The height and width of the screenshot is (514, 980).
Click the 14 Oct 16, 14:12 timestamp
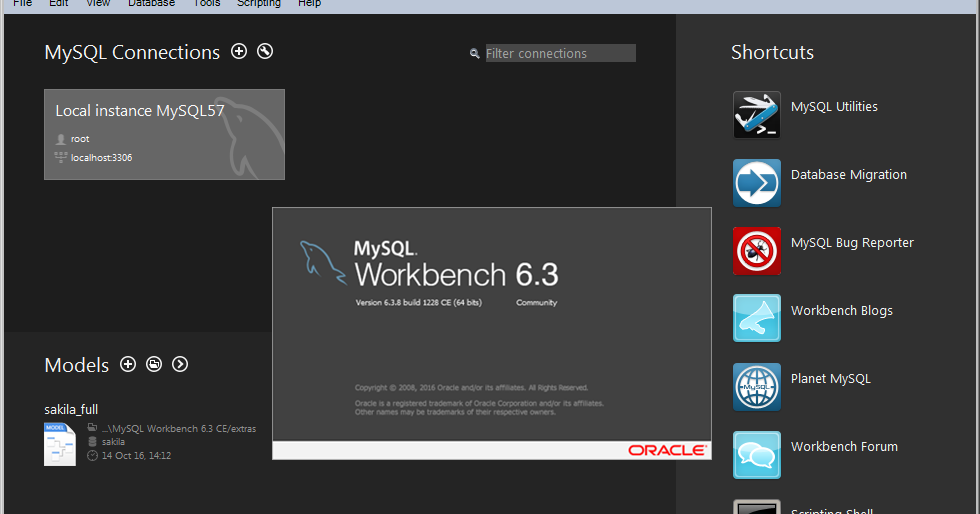[136, 455]
